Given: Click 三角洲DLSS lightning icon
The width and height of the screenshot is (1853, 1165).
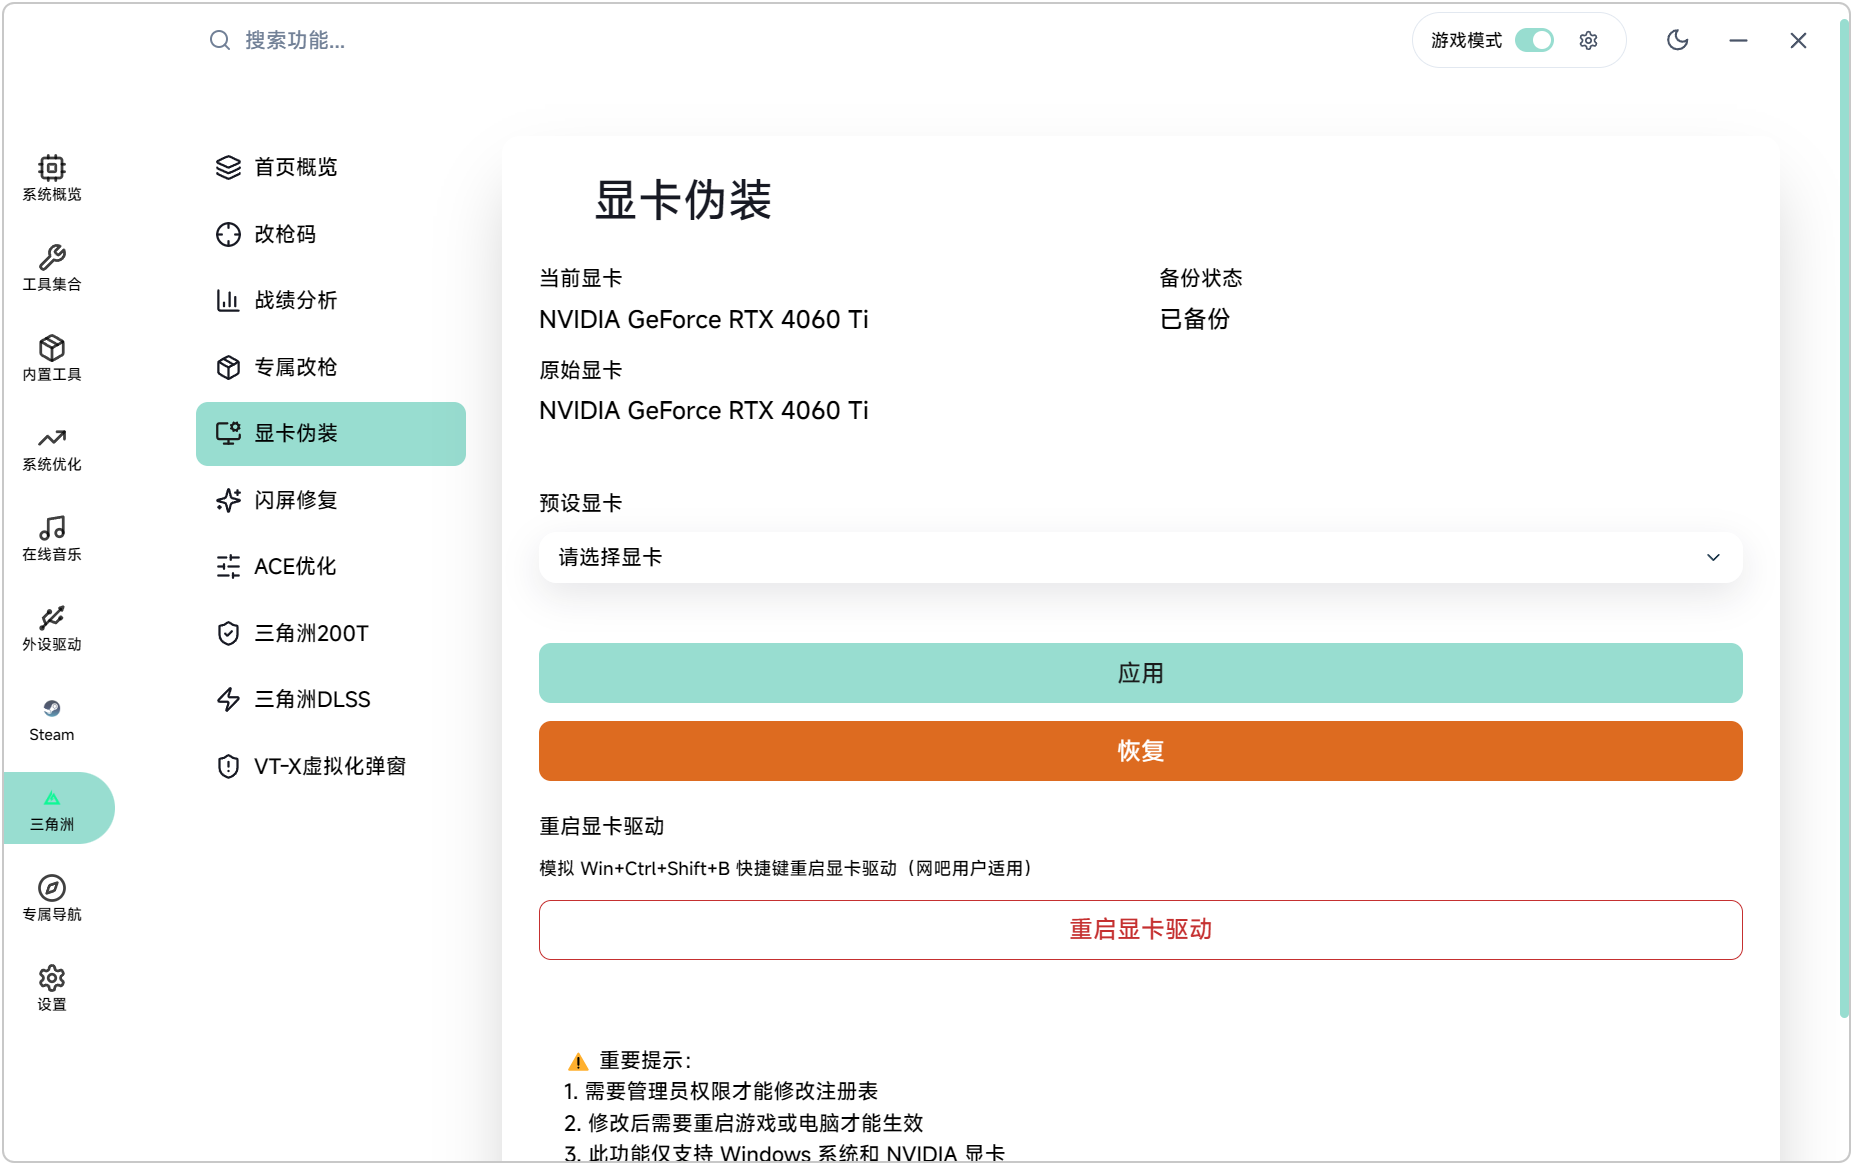Looking at the screenshot, I should (x=228, y=699).
